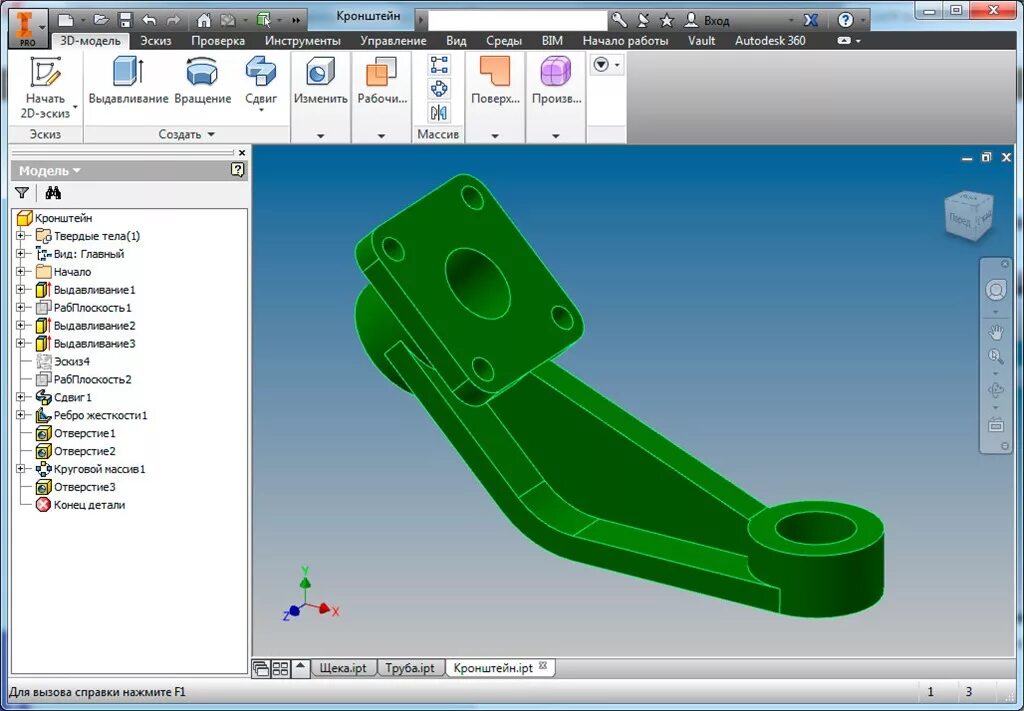Switch to the Управление ribbon tab
The width and height of the screenshot is (1024, 711).
tap(393, 40)
